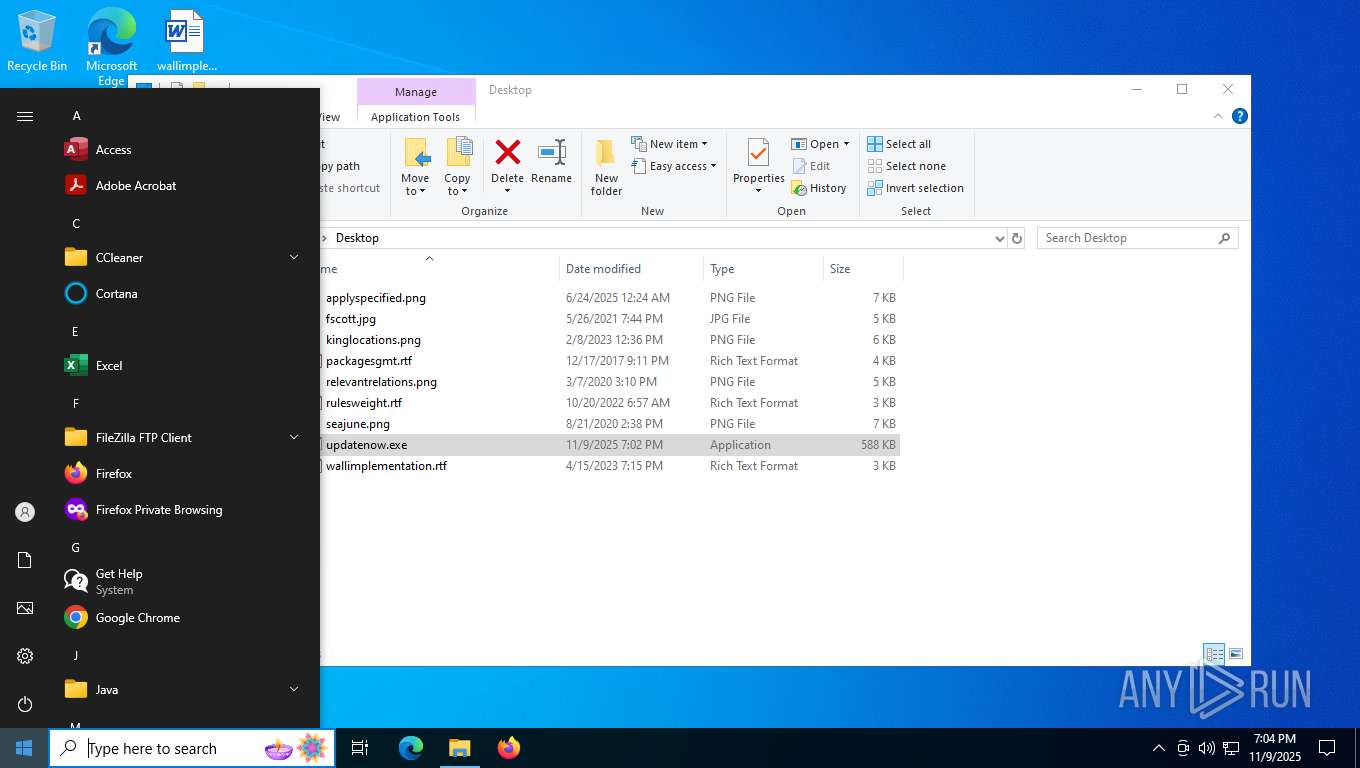1360x768 pixels.
Task: Click the red Delete icon
Action: [508, 153]
